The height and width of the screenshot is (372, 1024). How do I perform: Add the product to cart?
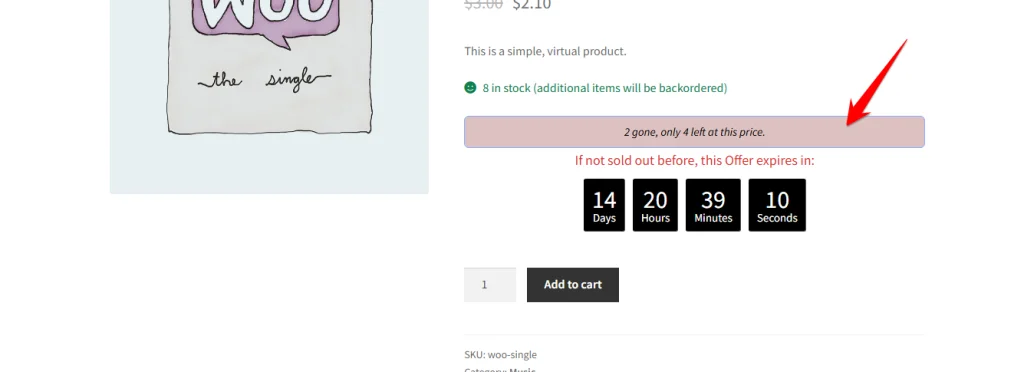[573, 285]
